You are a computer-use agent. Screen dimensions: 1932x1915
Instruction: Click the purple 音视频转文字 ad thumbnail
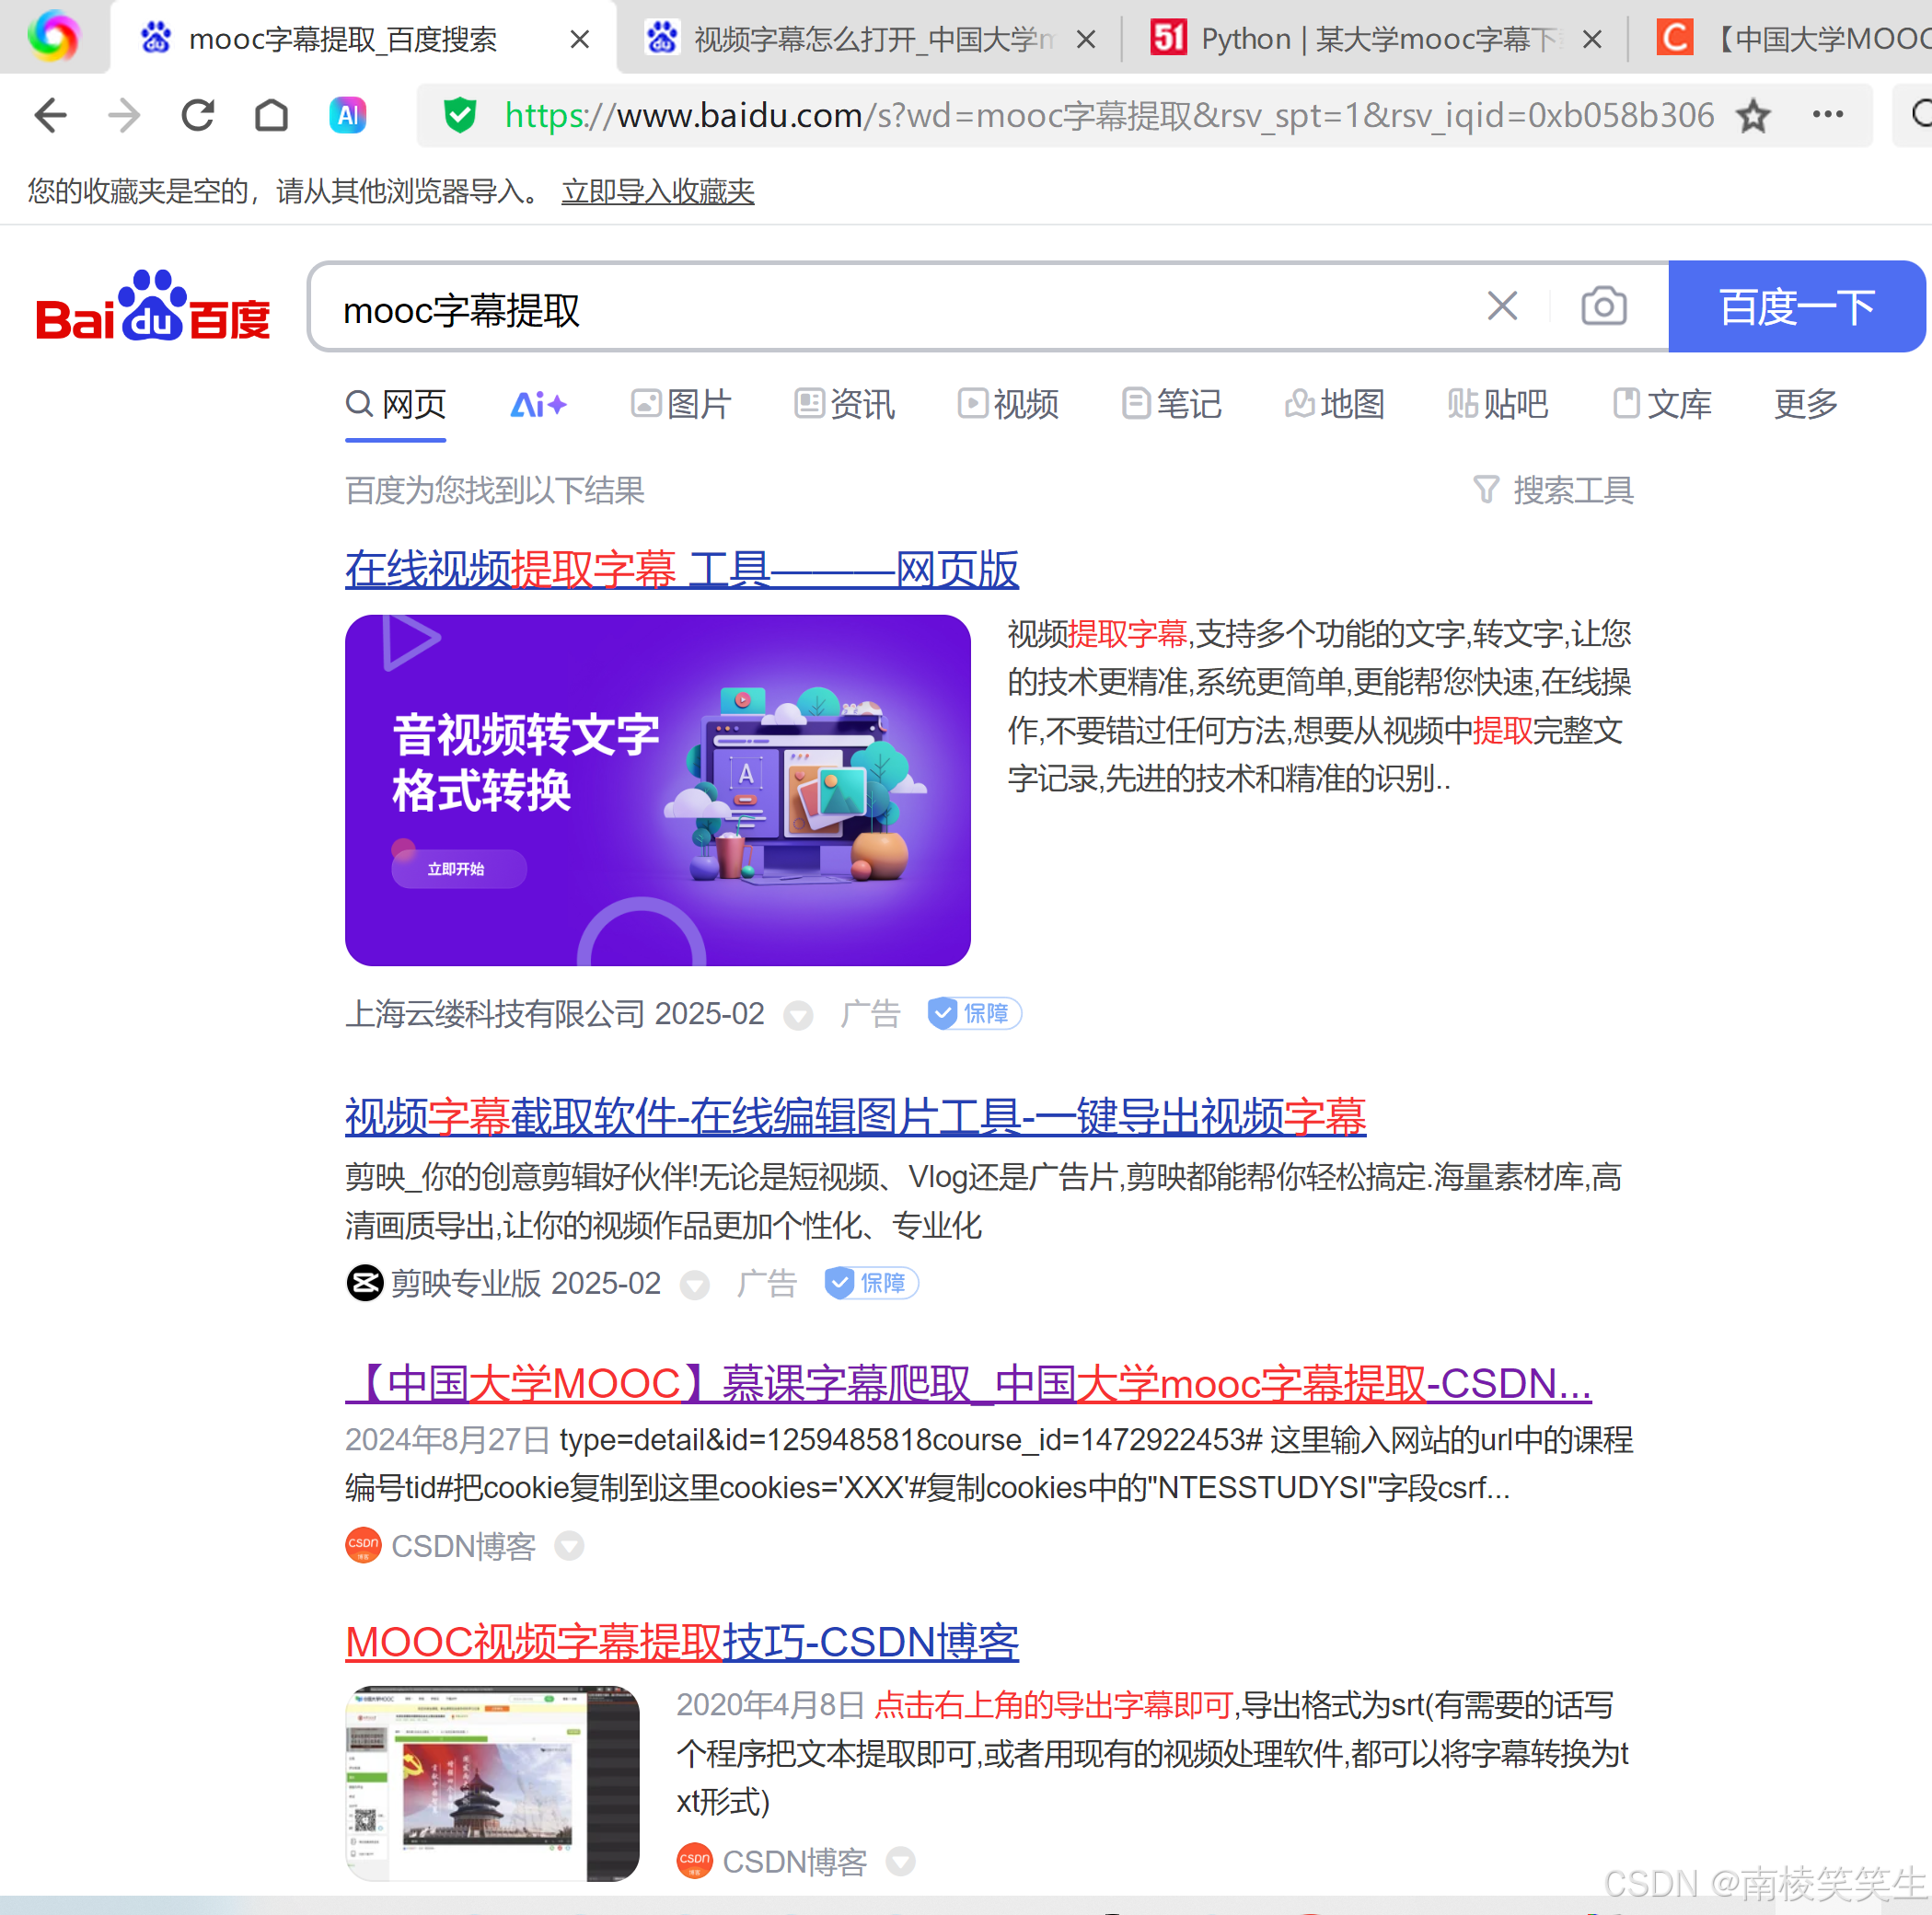657,790
